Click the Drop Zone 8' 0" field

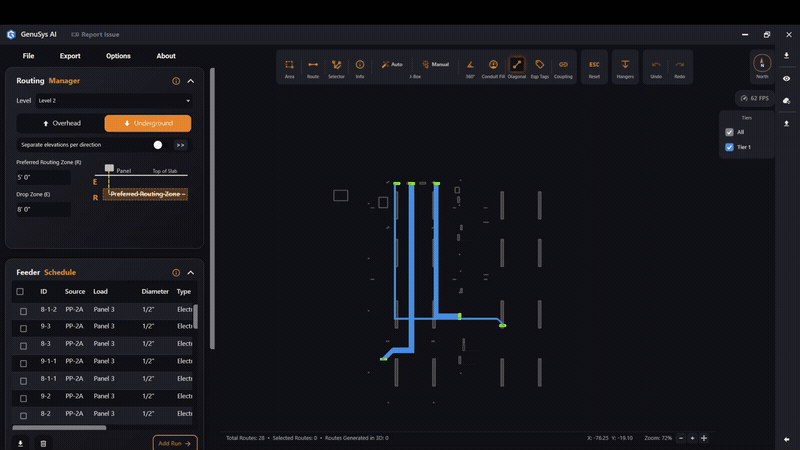pyautogui.click(x=43, y=210)
